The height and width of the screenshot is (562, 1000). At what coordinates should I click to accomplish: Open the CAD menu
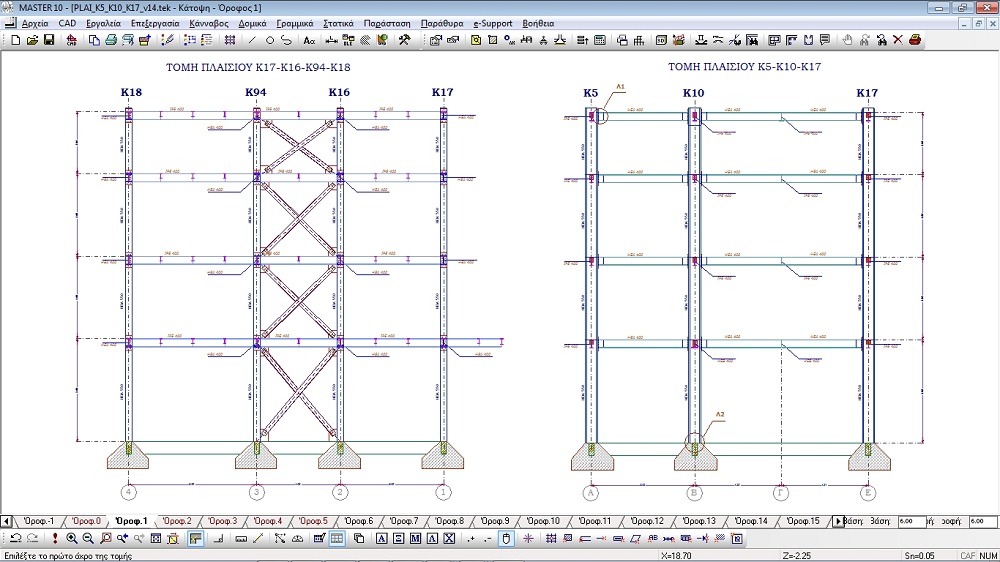pyautogui.click(x=67, y=23)
